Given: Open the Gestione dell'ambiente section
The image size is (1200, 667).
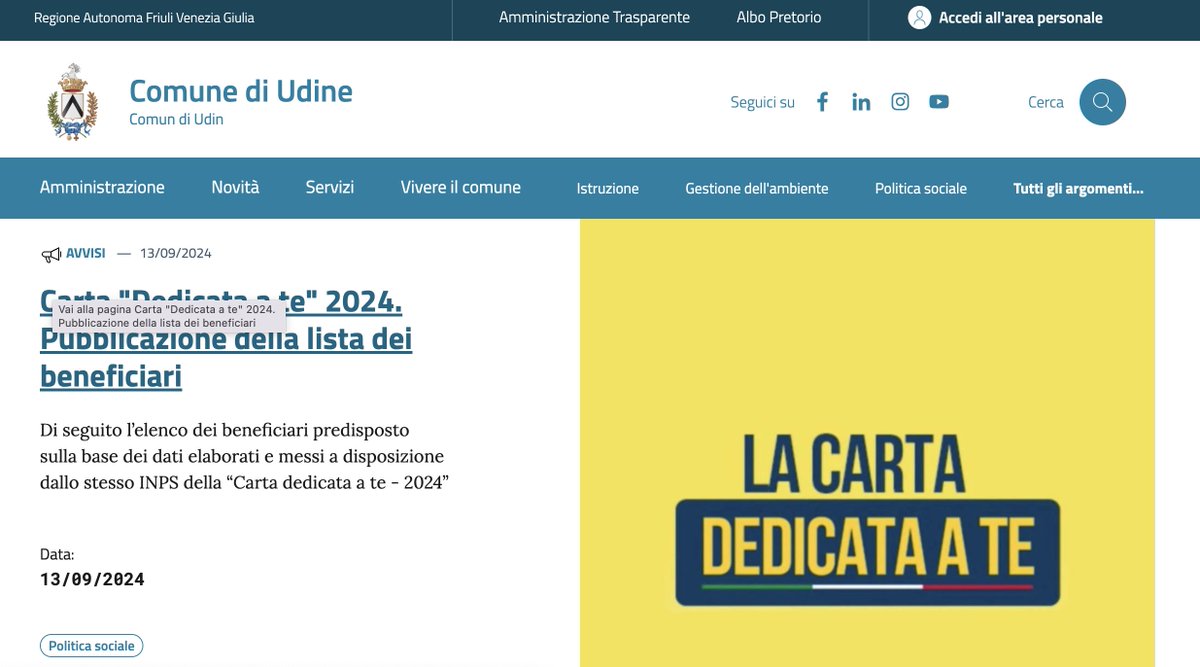Looking at the screenshot, I should (756, 188).
